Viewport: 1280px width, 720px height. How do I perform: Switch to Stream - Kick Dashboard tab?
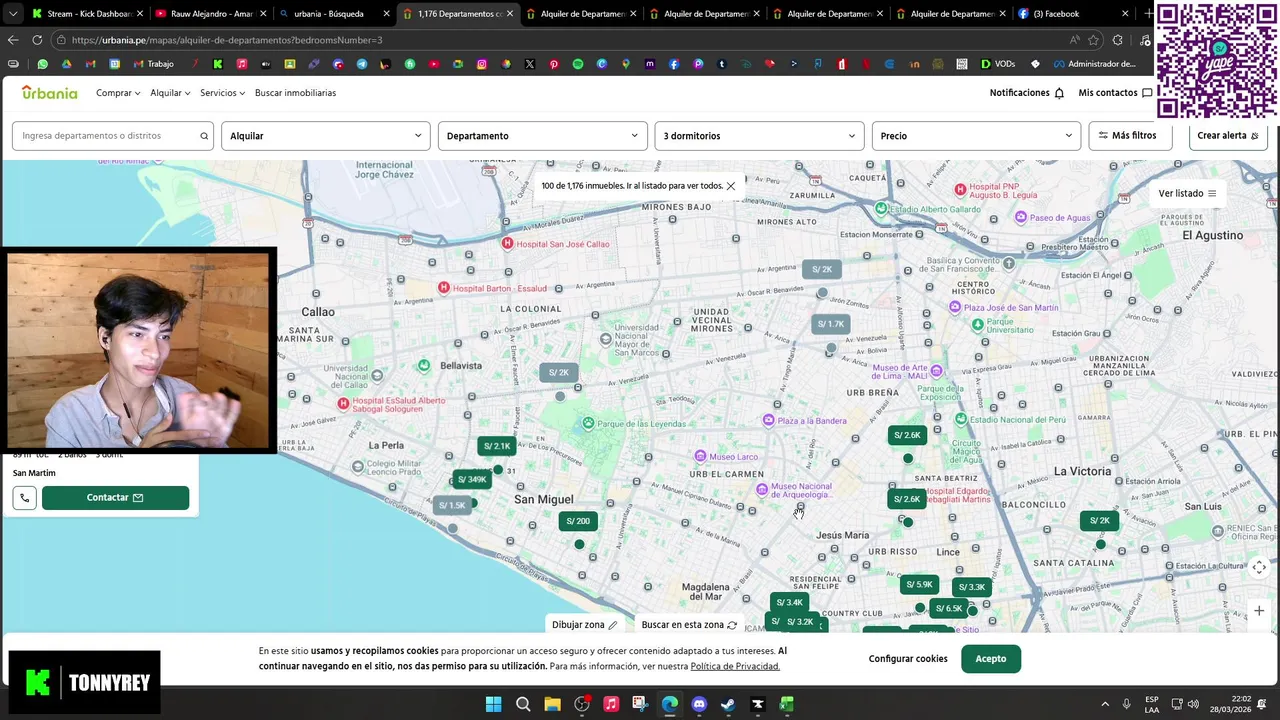click(x=86, y=14)
